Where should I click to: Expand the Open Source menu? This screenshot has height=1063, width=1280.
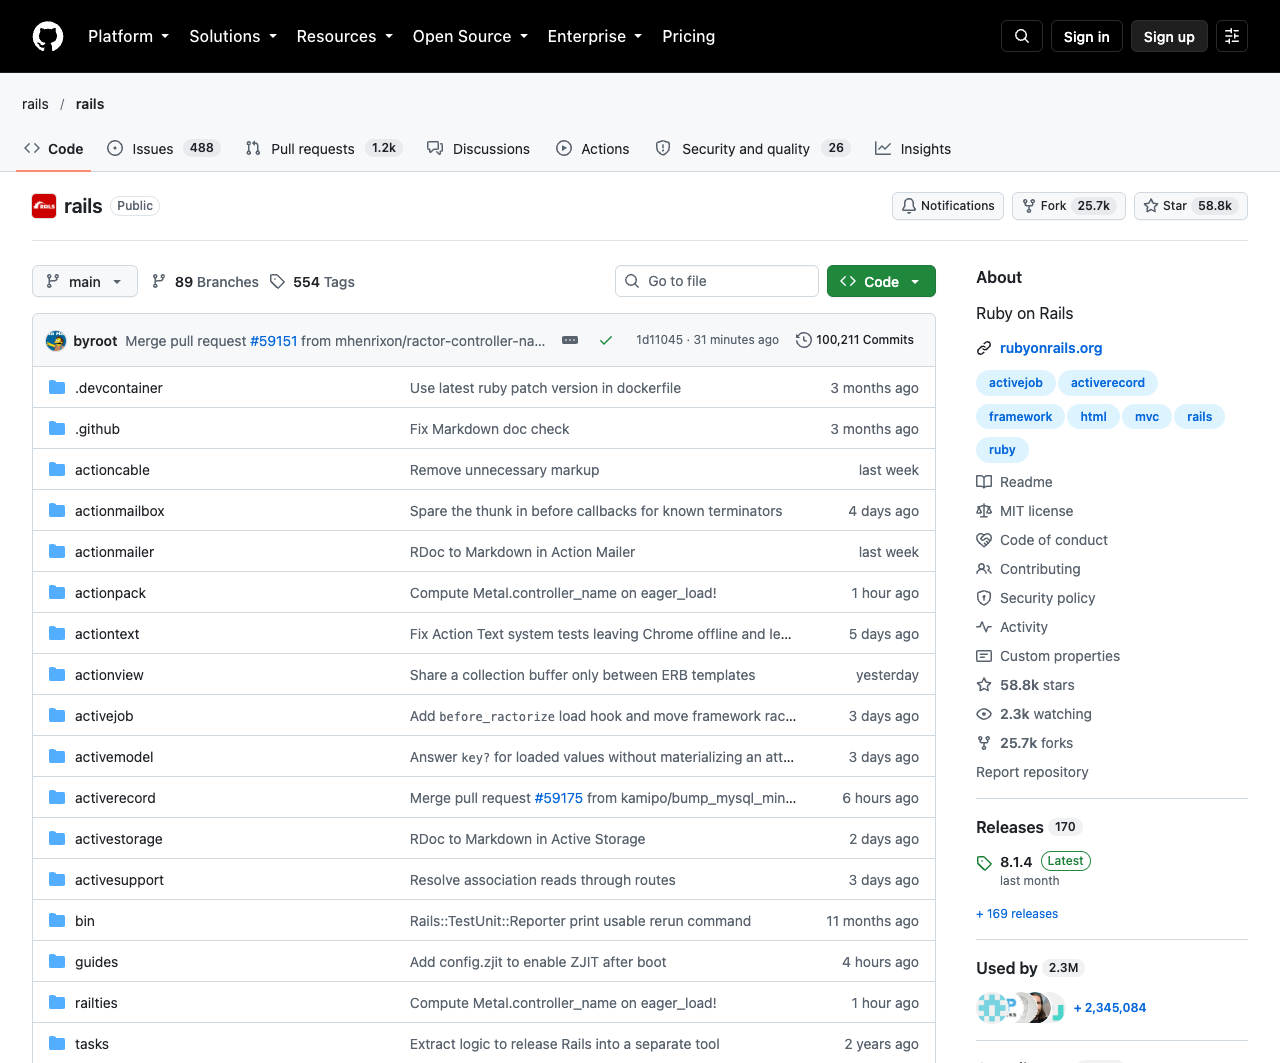[x=470, y=37]
